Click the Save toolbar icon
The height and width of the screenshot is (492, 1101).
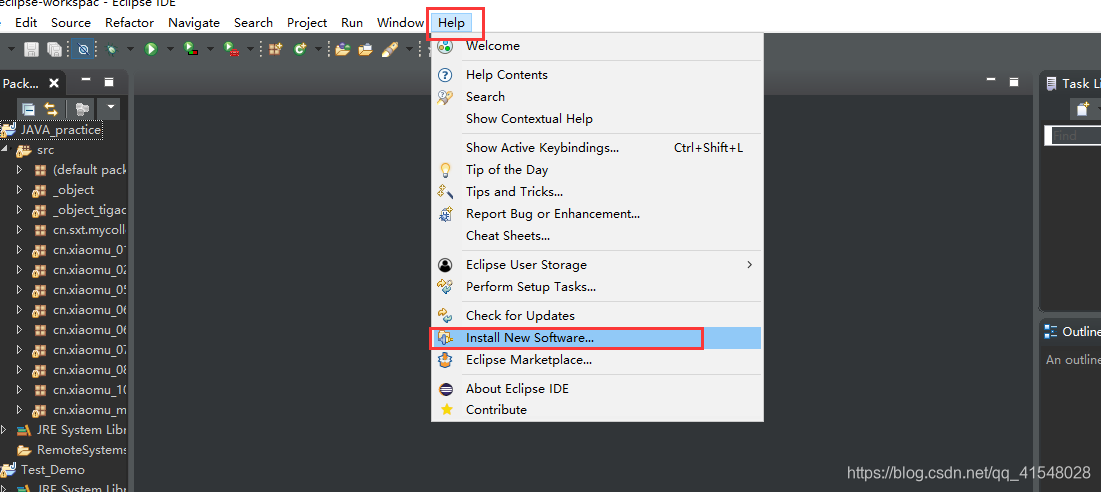(x=32, y=49)
